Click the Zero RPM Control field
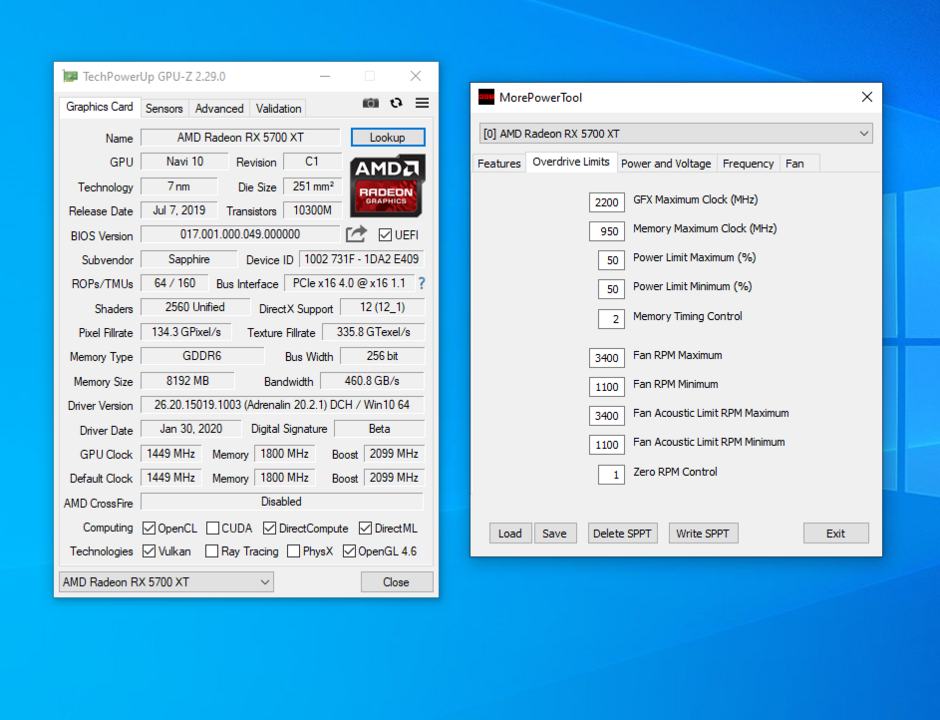Viewport: 940px width, 720px height. coord(611,475)
